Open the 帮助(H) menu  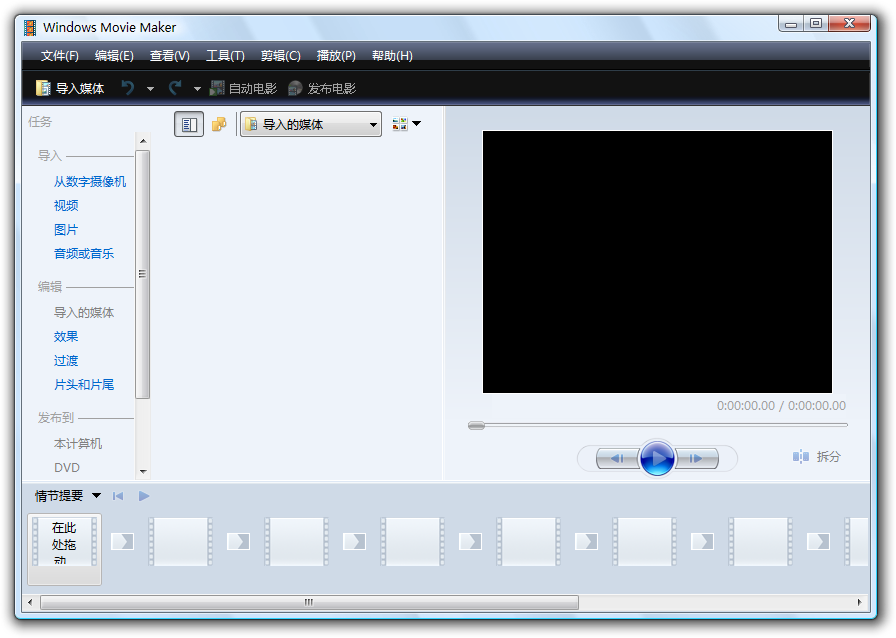coord(392,55)
